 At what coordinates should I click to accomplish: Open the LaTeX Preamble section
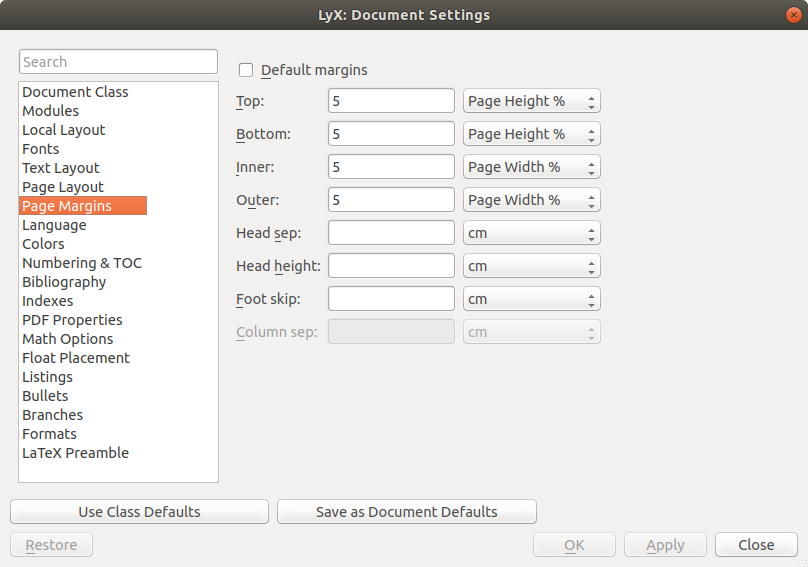[x=75, y=453]
